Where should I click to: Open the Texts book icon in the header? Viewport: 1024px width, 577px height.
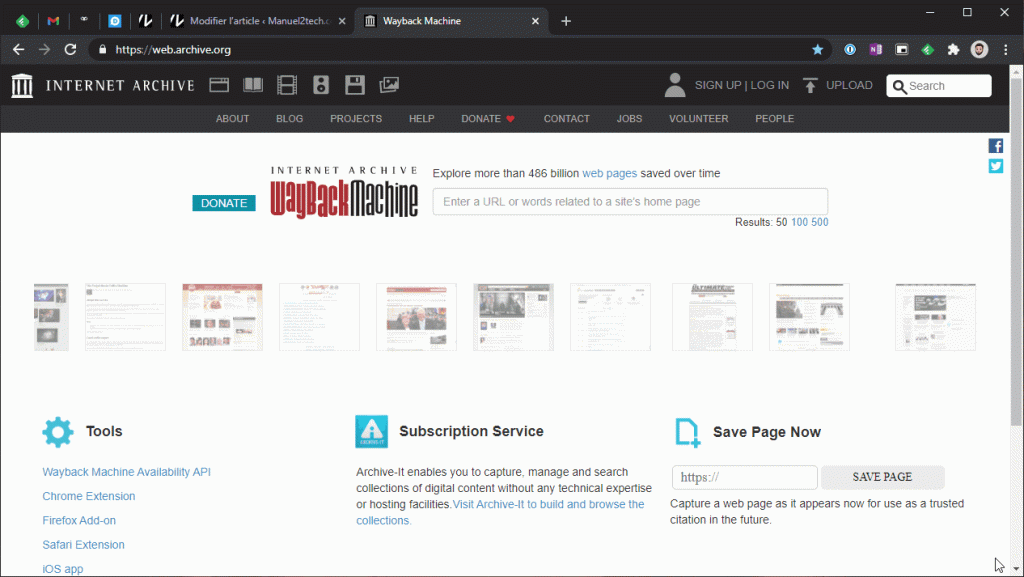point(253,85)
